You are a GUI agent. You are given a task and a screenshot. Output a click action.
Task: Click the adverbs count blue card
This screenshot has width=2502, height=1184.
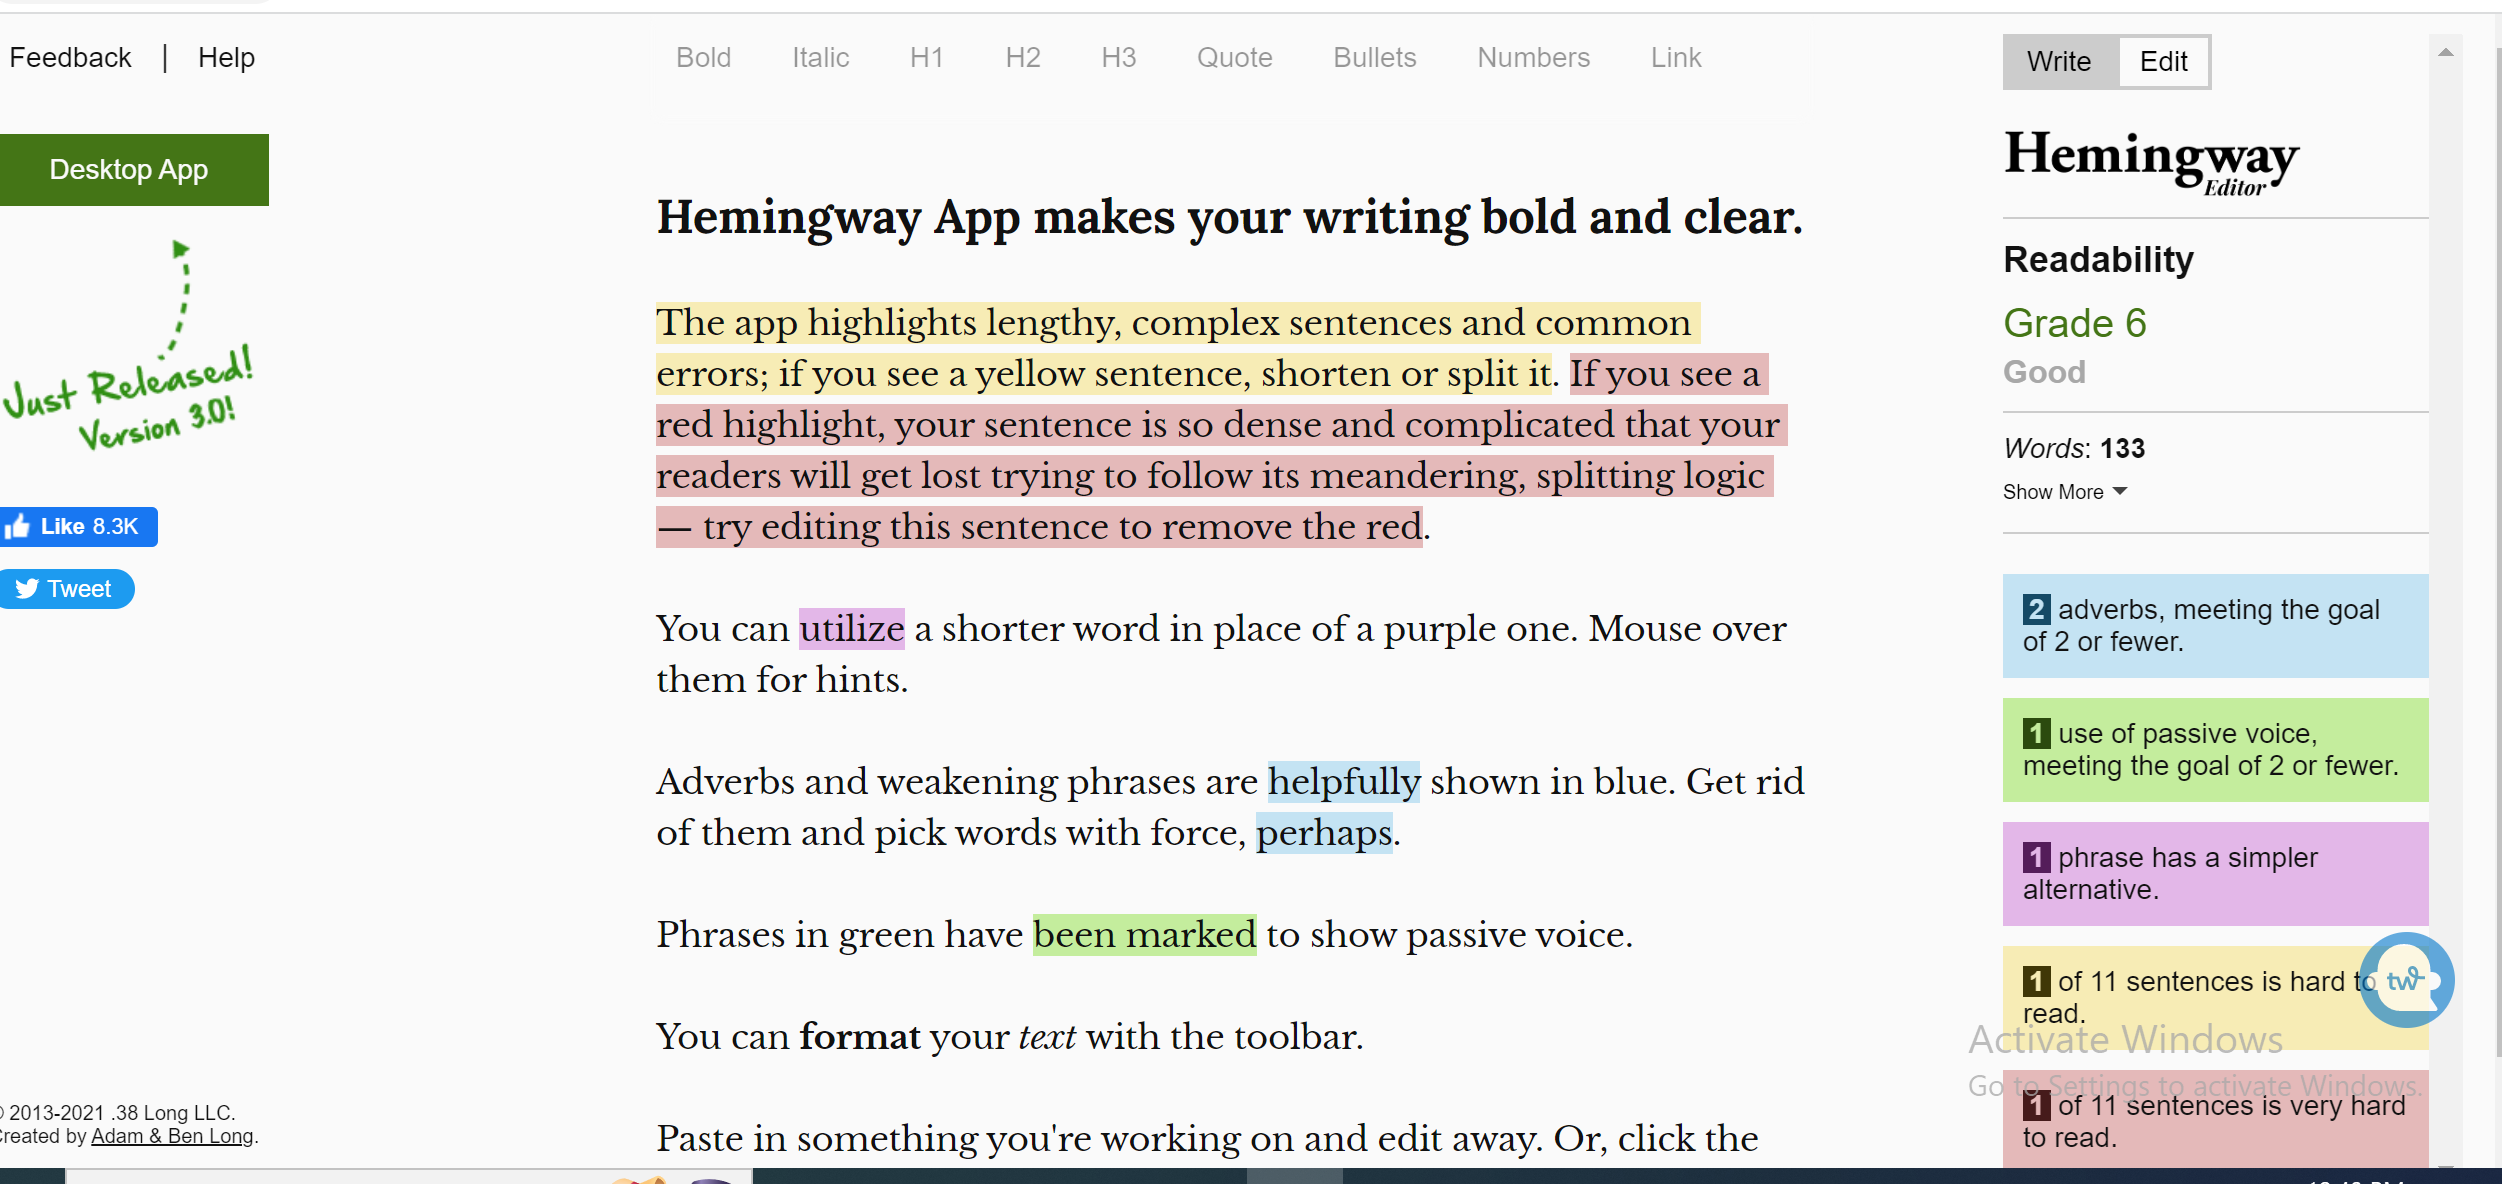tap(2215, 626)
